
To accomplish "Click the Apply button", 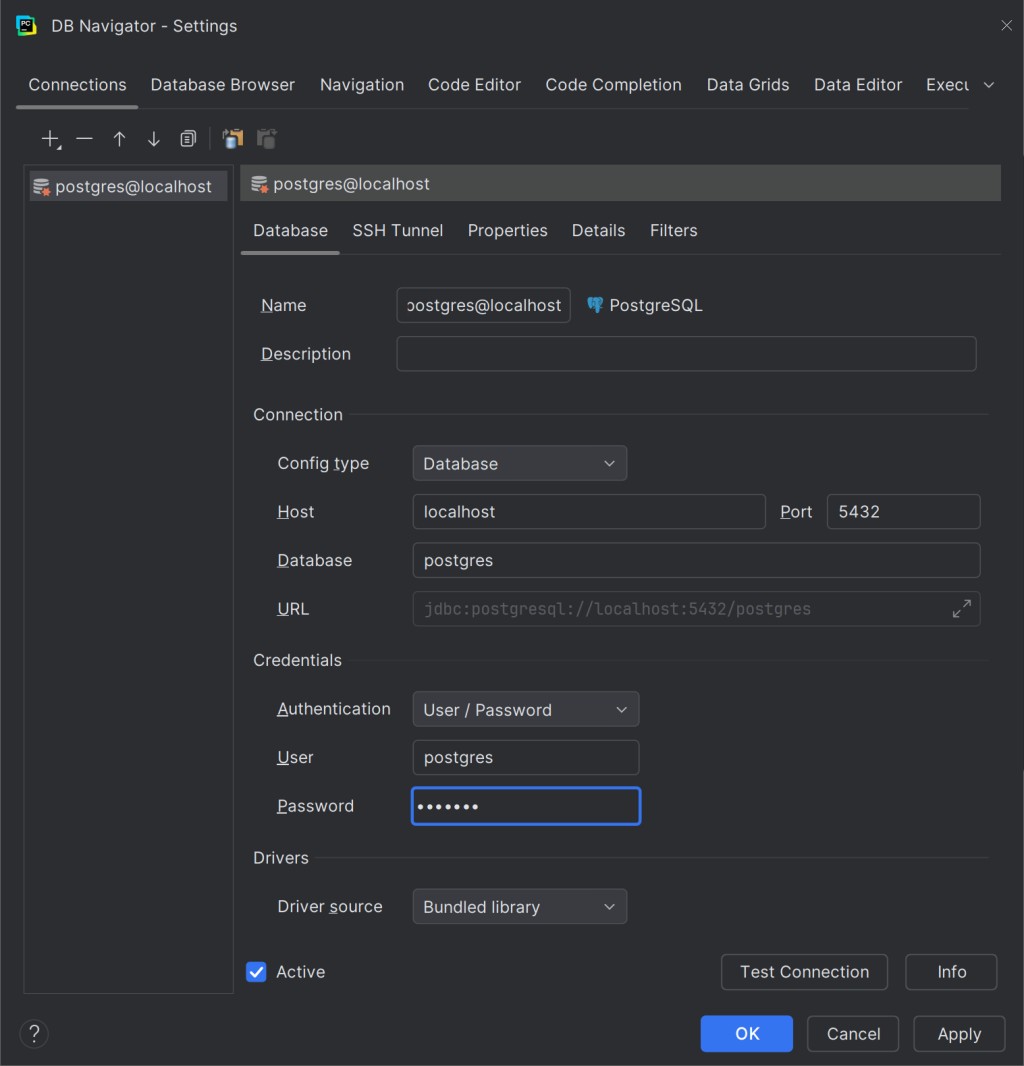I will (x=958, y=1034).
